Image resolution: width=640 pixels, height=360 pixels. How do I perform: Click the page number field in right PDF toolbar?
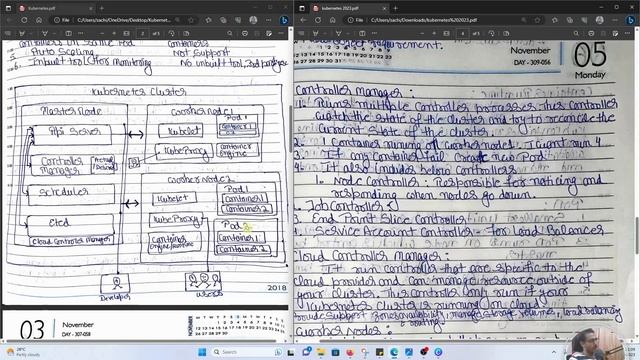(x=463, y=33)
